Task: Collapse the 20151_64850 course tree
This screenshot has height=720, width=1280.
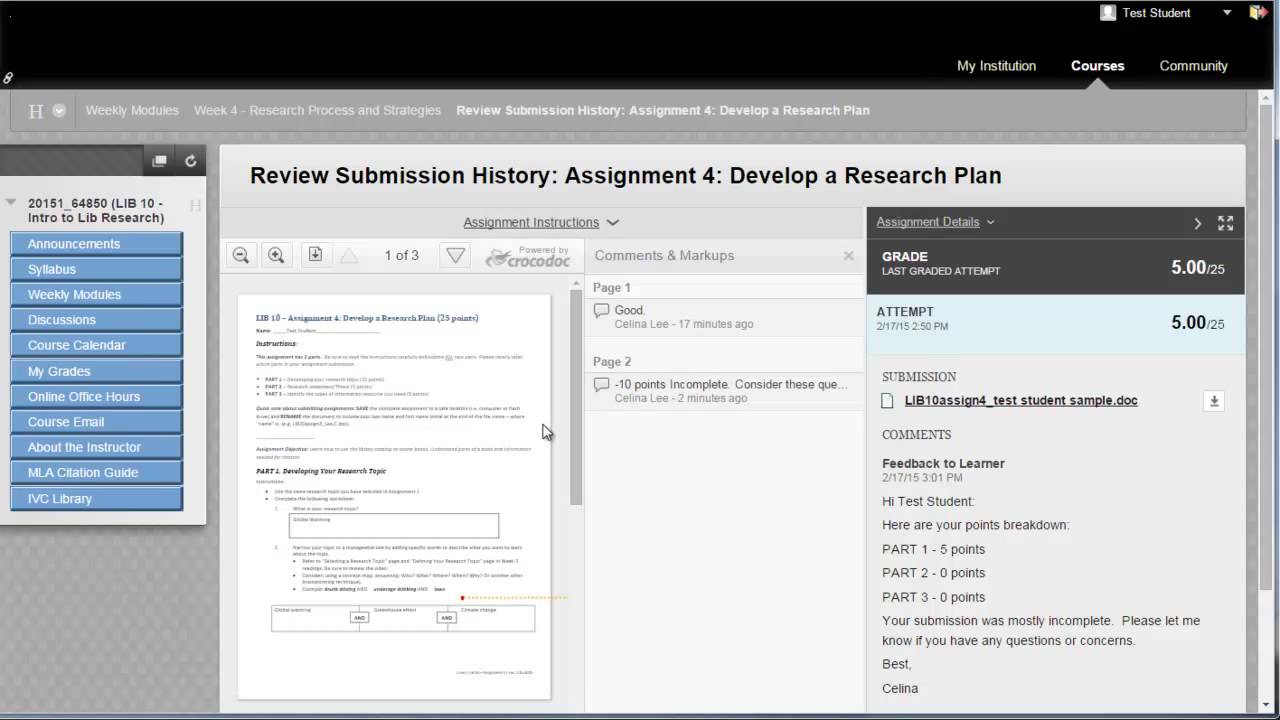Action: coord(11,202)
